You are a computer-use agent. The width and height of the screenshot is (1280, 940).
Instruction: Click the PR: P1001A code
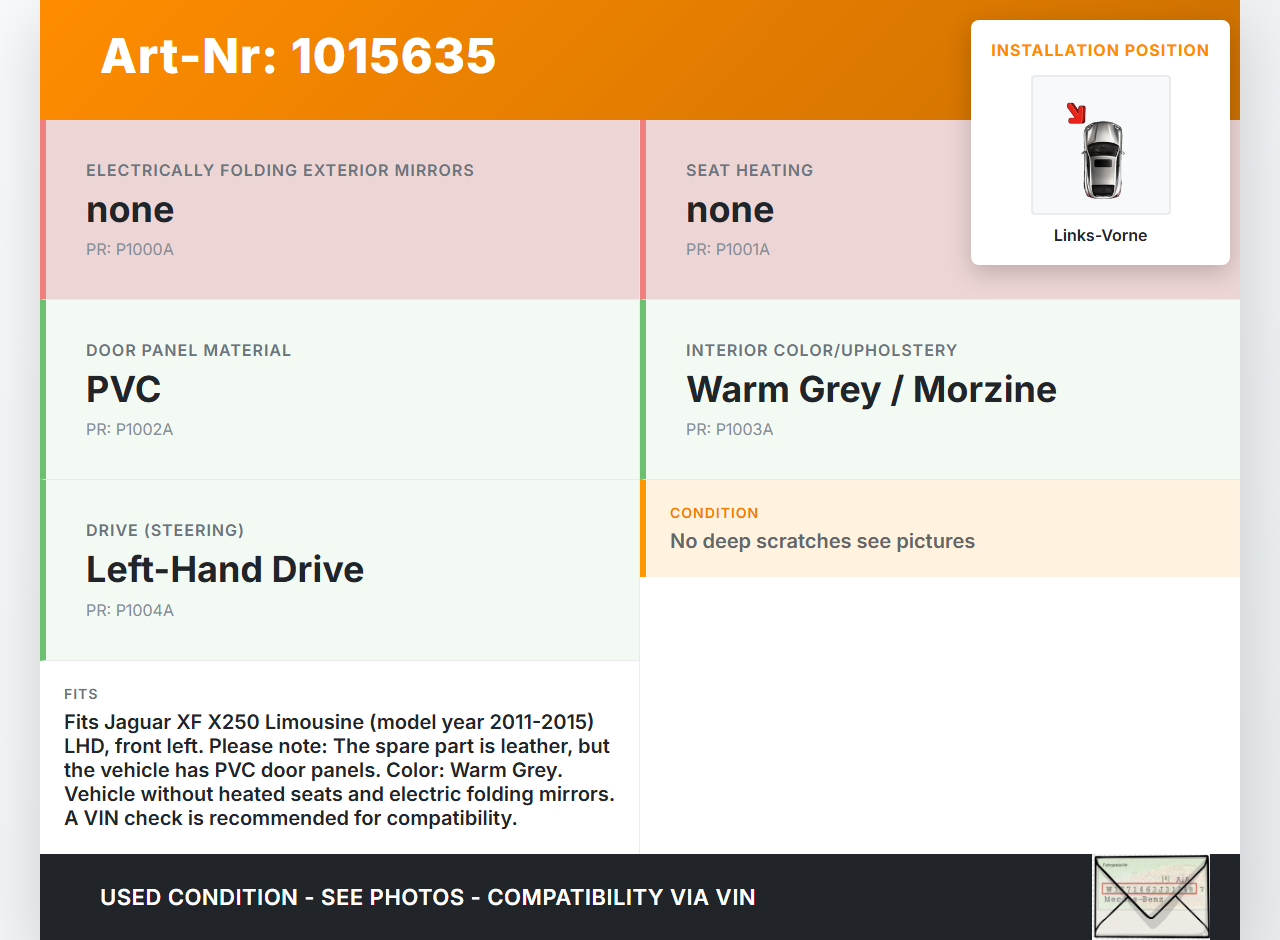tap(728, 249)
